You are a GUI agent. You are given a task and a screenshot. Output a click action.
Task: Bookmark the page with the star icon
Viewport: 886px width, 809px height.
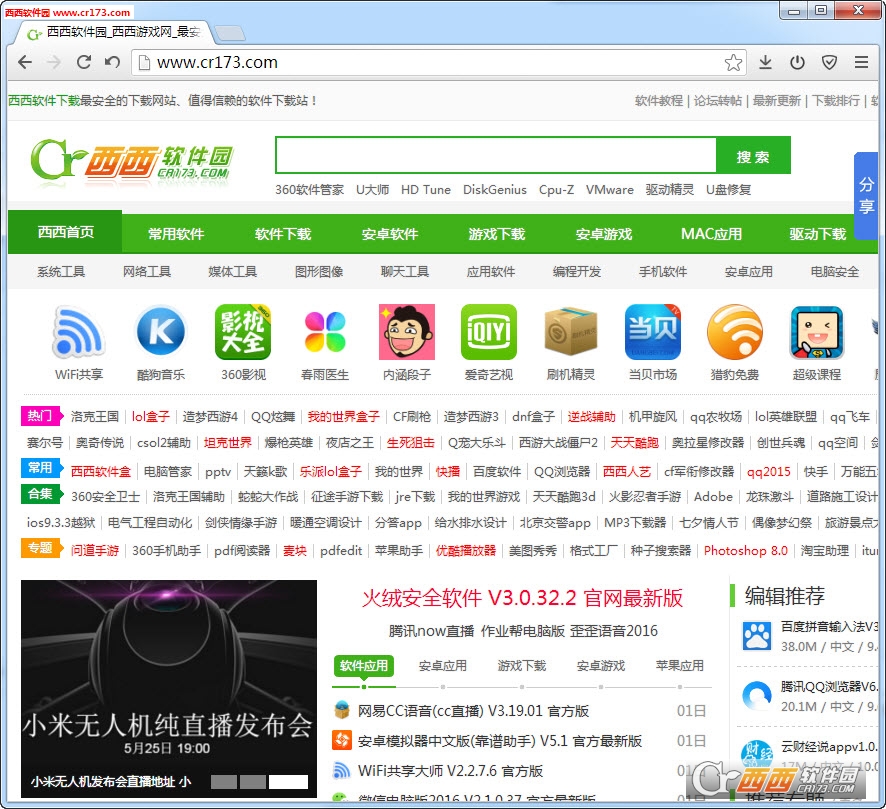[x=733, y=62]
